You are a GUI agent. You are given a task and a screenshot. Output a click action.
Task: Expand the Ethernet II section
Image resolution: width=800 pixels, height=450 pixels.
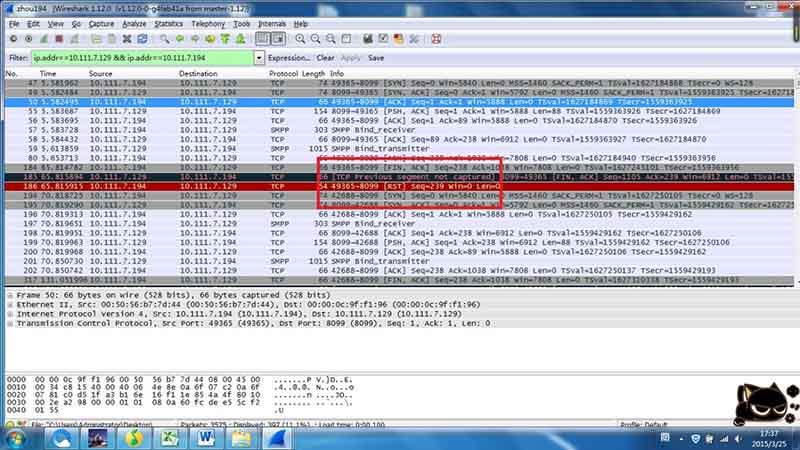[10, 305]
